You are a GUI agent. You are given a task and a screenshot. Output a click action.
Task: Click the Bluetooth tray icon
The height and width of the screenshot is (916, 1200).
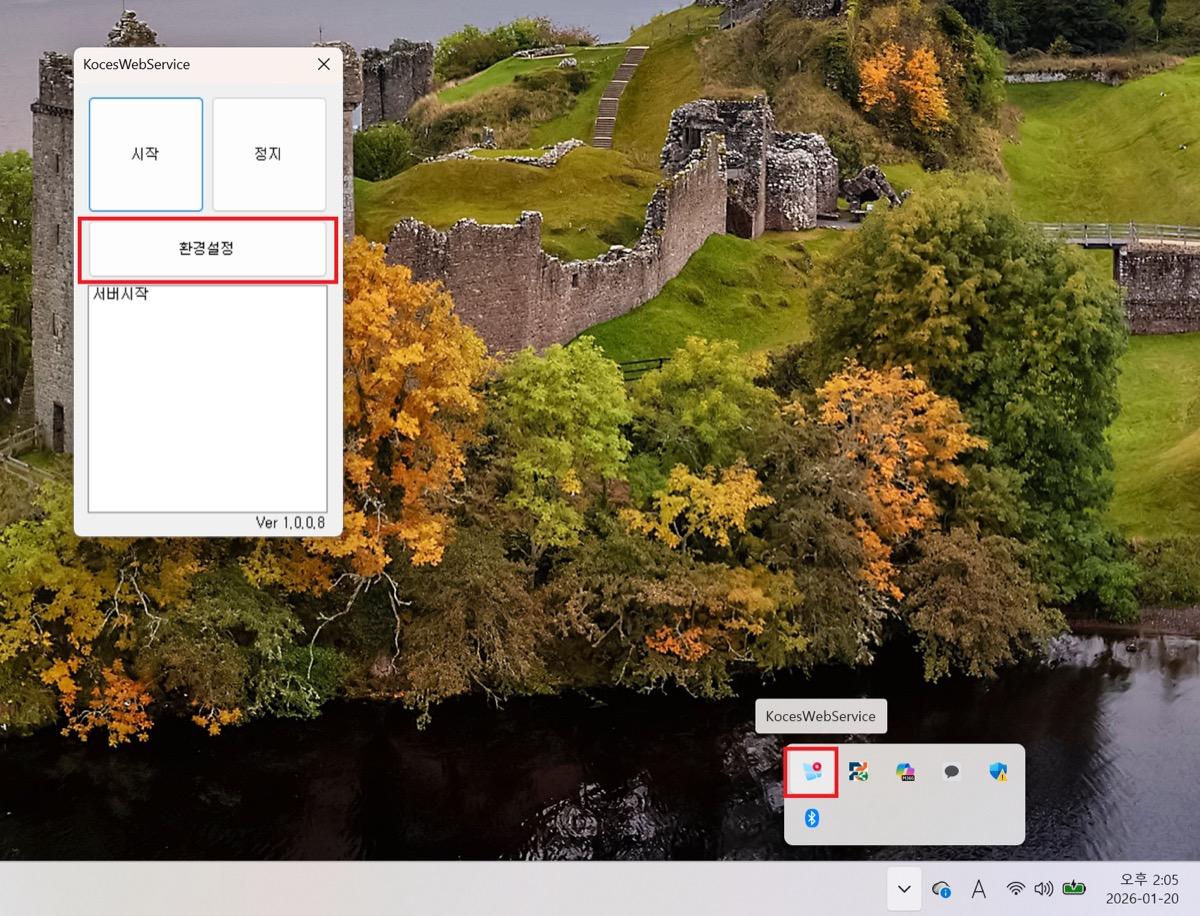click(812, 818)
